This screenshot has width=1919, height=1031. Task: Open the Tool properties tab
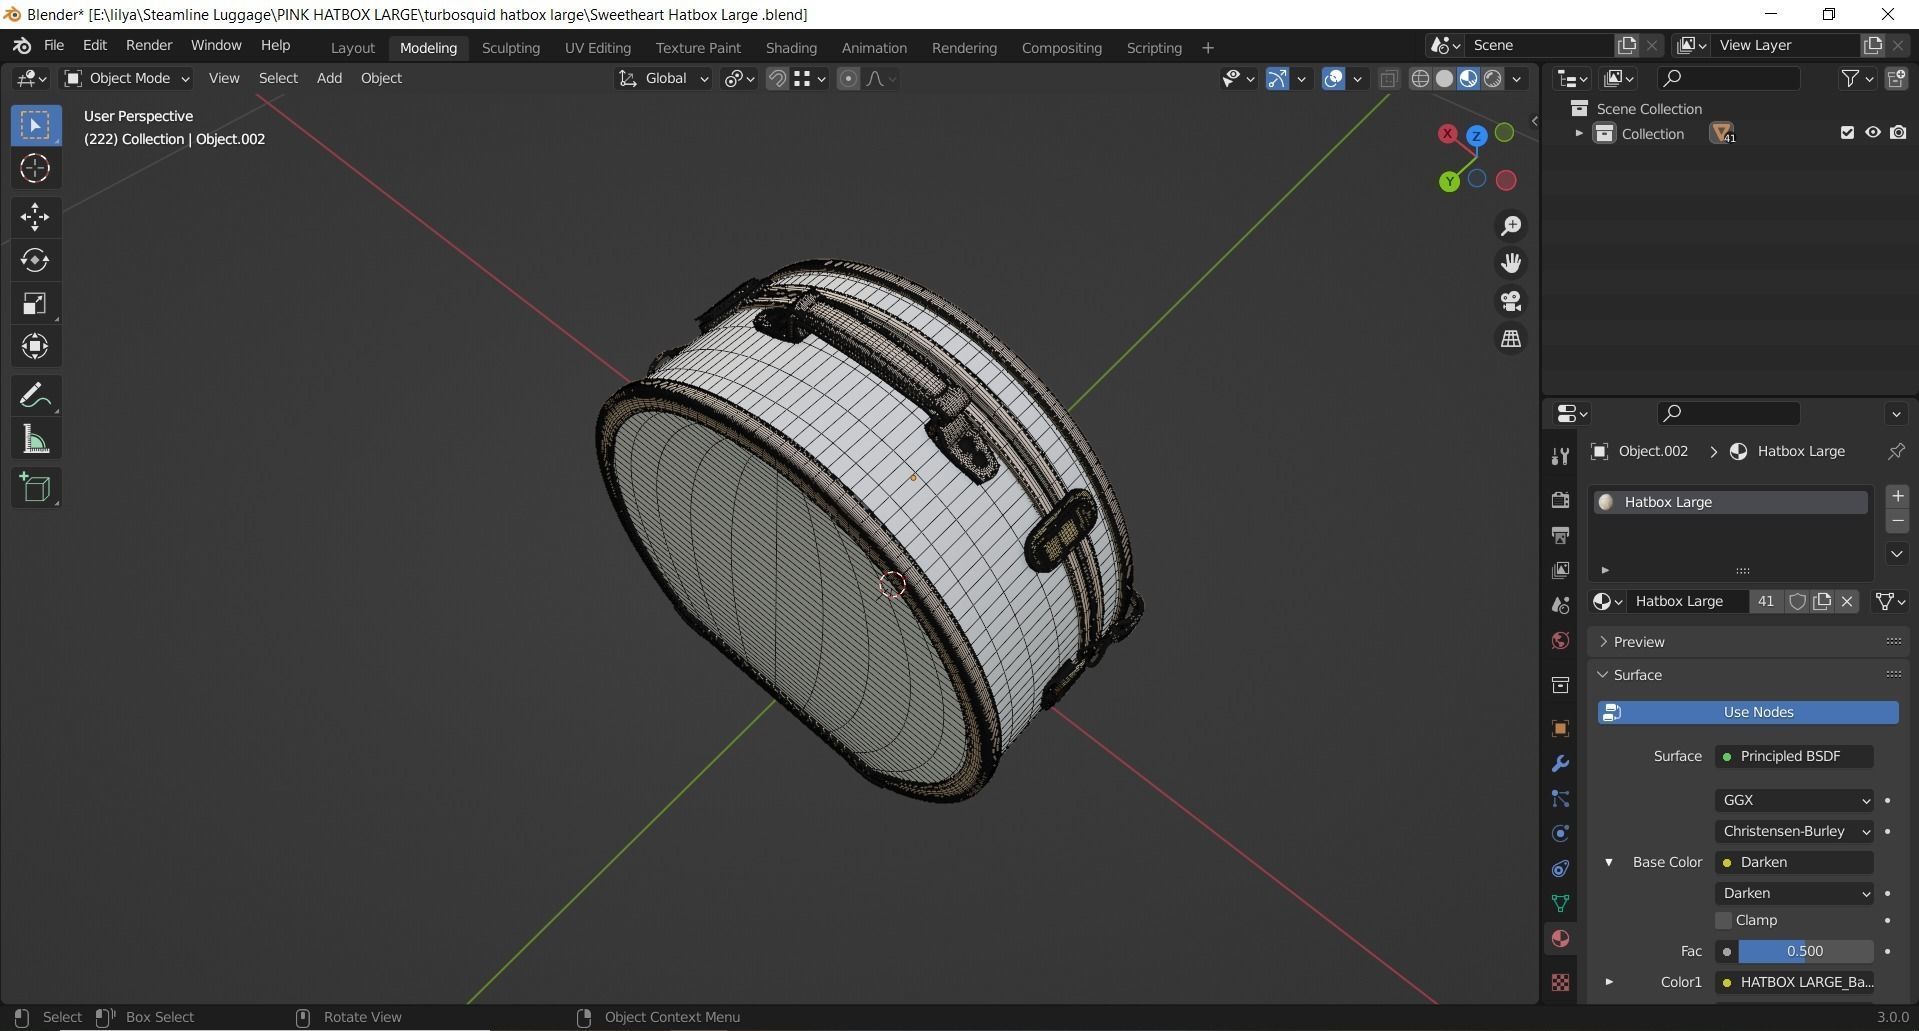coord(1560,457)
